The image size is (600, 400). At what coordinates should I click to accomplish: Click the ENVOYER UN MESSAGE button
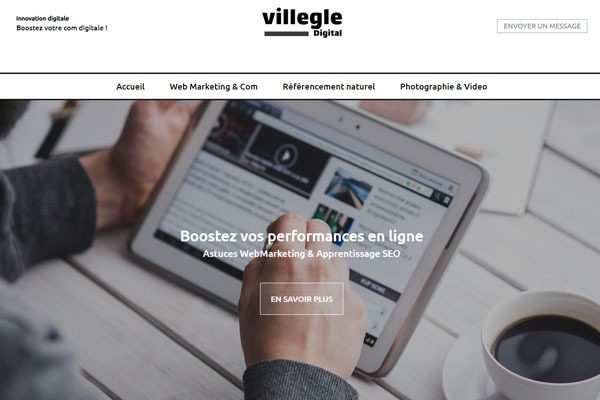(x=542, y=26)
